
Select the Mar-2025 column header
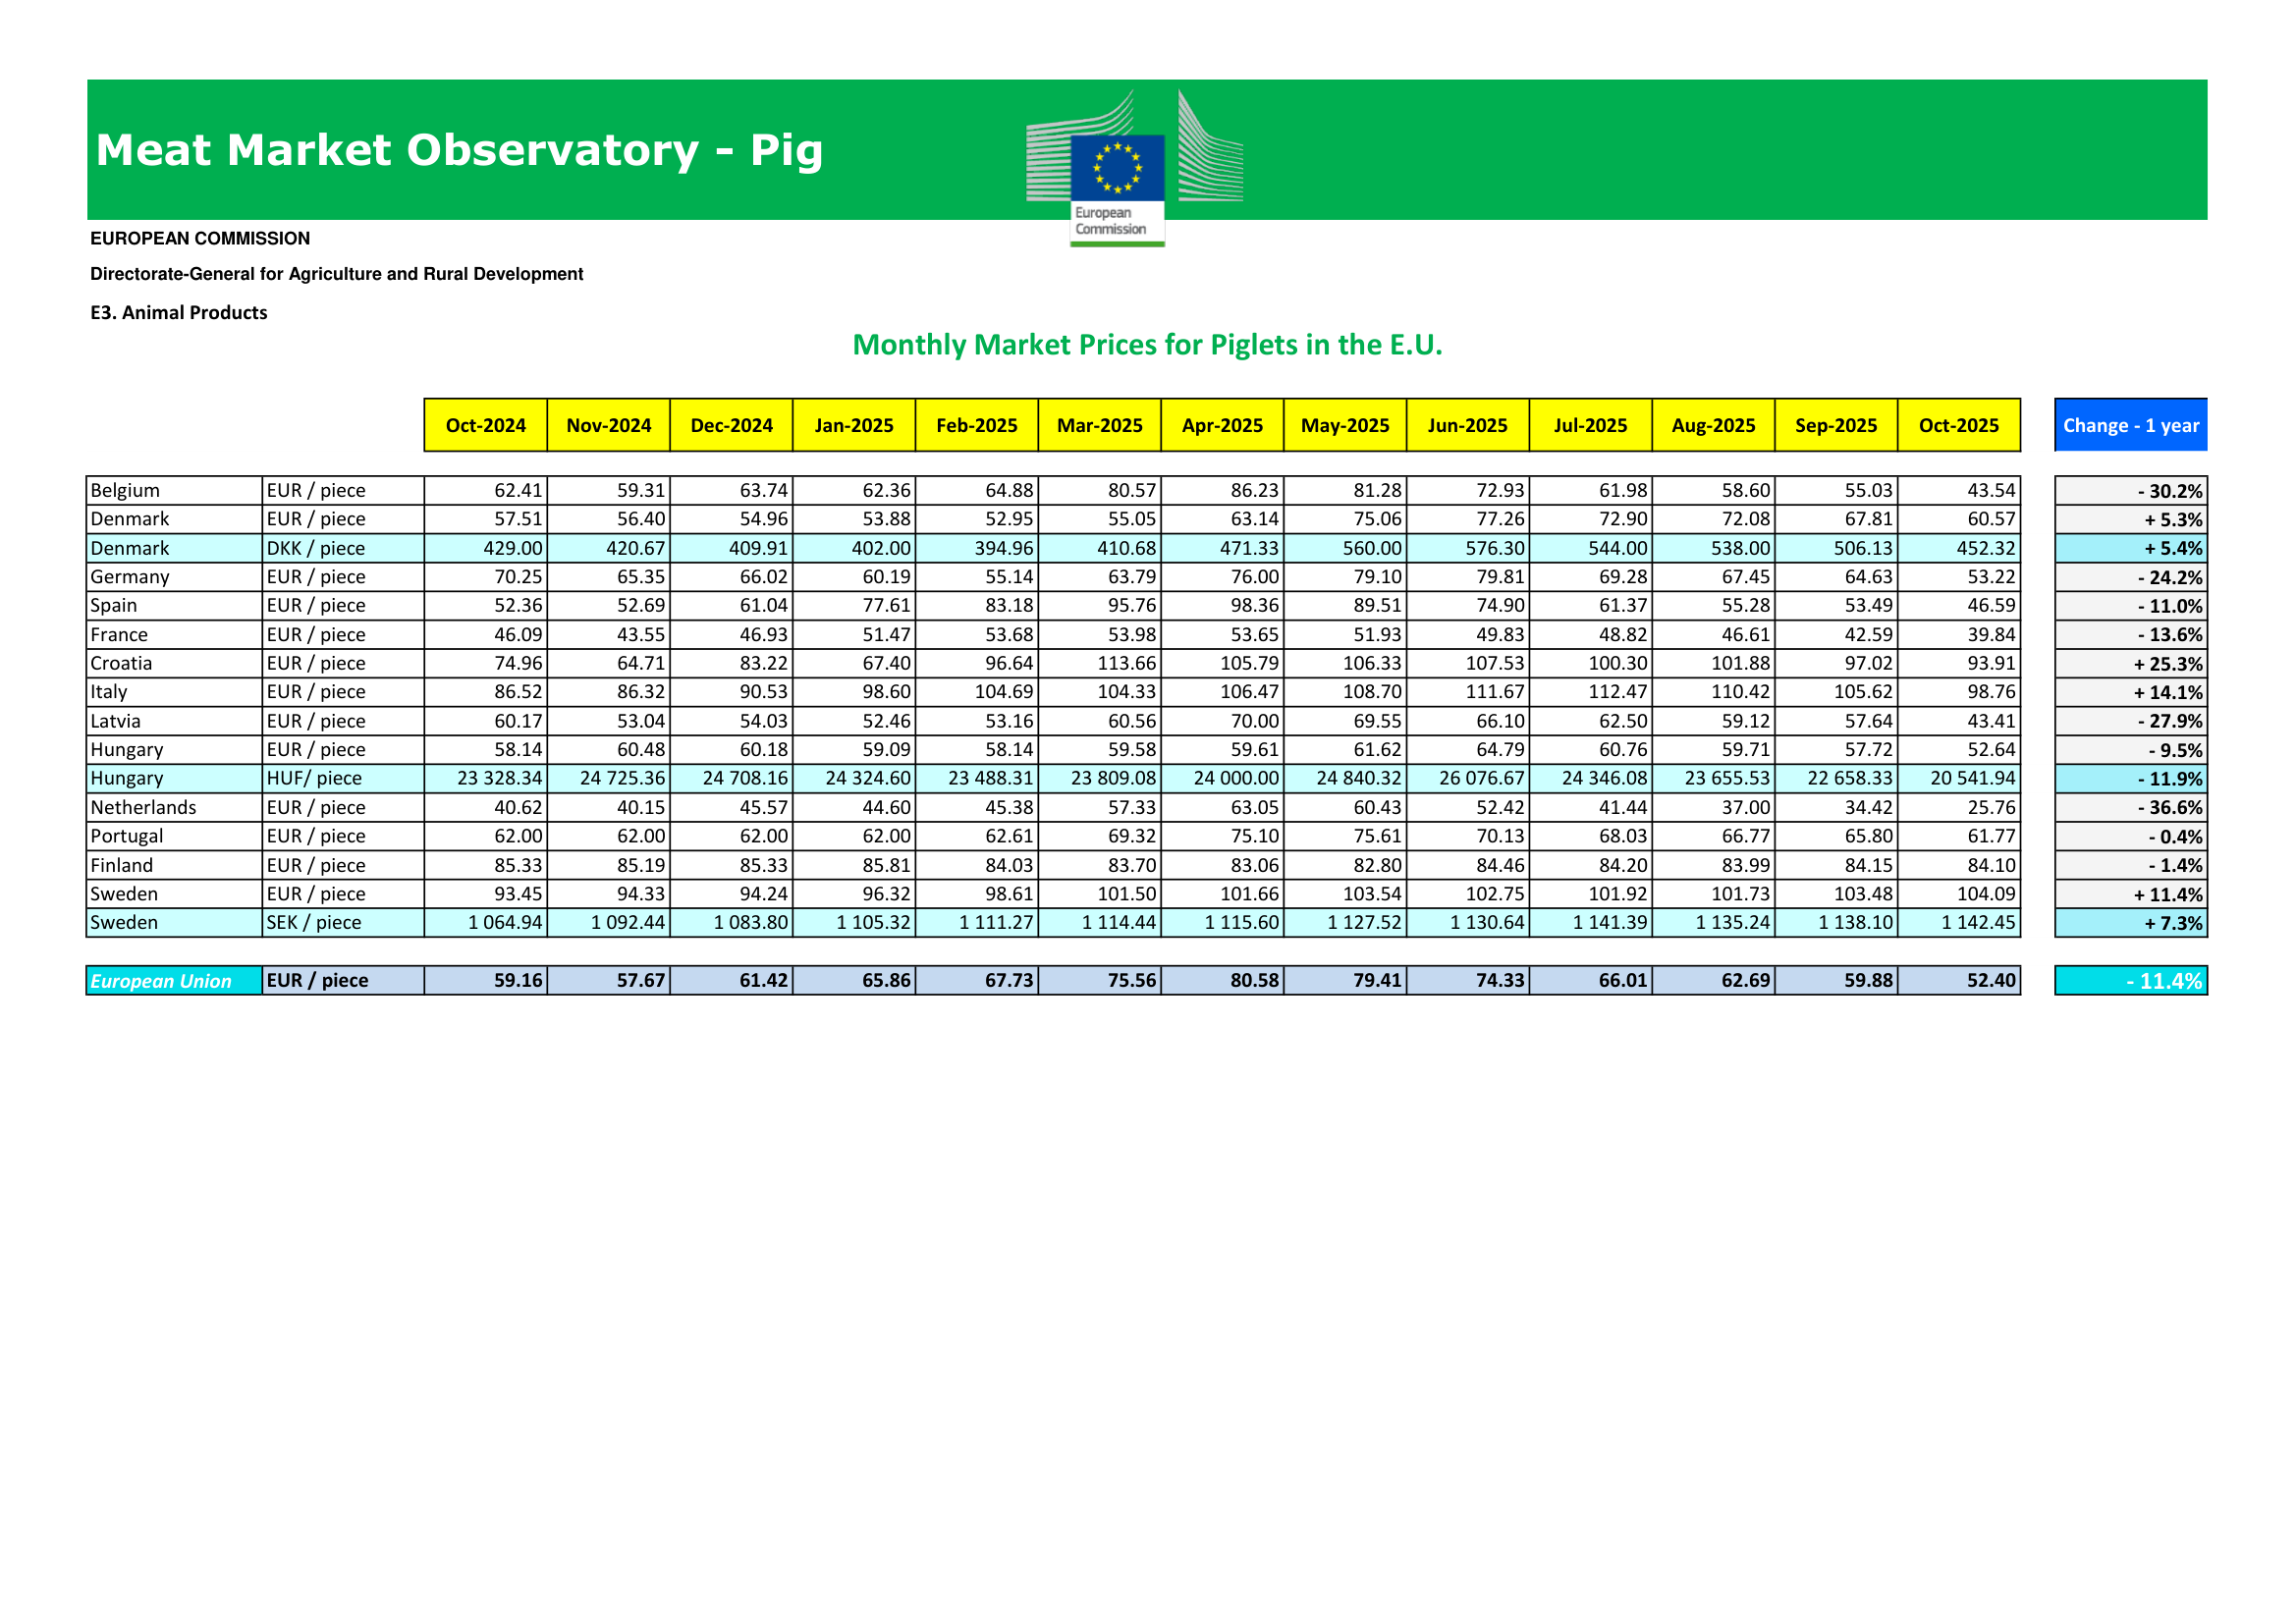tap(1099, 425)
